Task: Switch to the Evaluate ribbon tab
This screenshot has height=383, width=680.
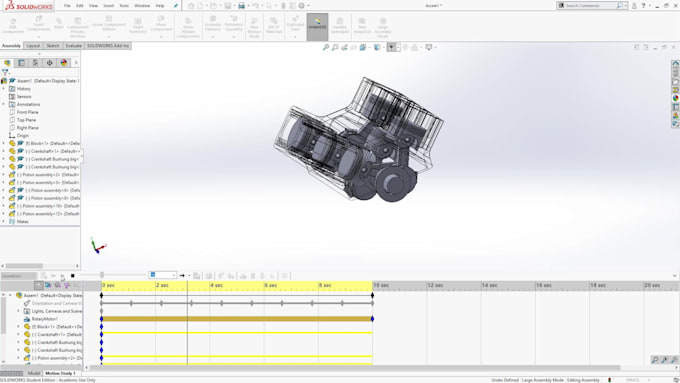Action: pos(73,46)
